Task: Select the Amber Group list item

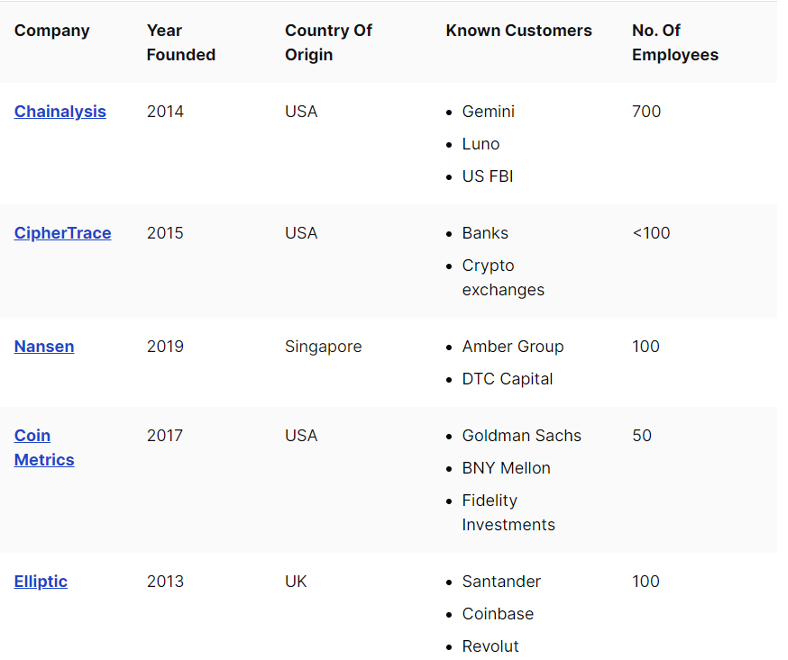Action: click(513, 346)
